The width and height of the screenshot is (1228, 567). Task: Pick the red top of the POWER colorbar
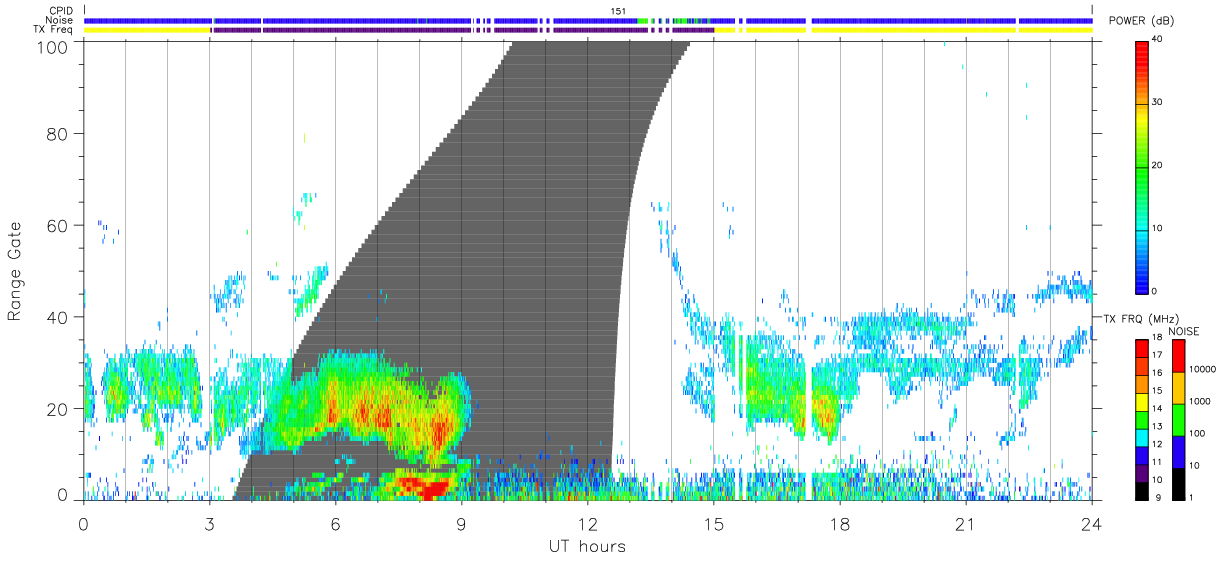click(x=1143, y=55)
